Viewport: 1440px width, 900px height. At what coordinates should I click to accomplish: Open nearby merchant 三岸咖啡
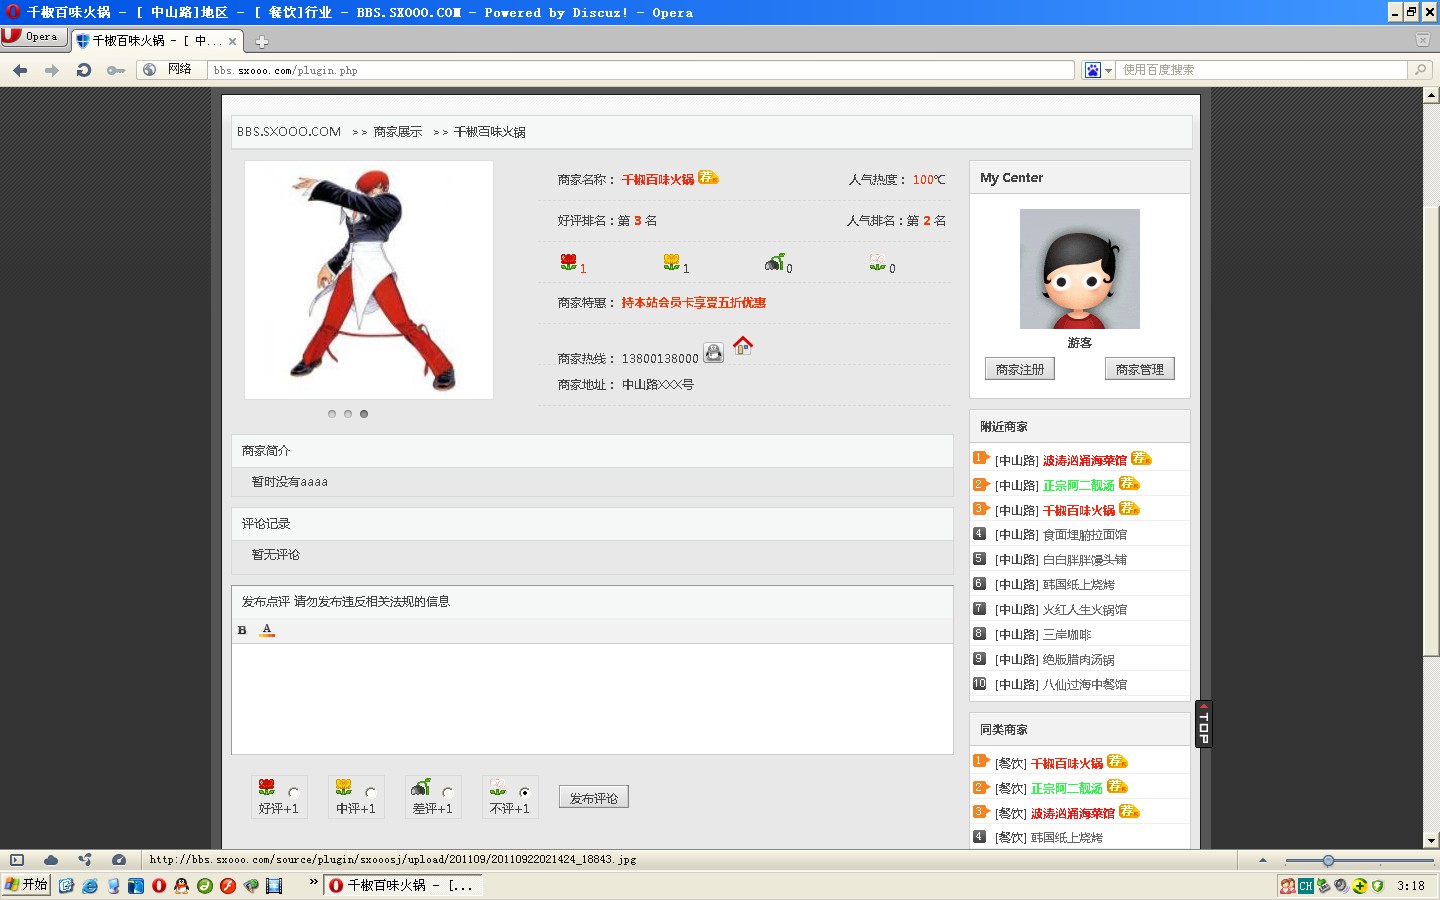(1066, 635)
